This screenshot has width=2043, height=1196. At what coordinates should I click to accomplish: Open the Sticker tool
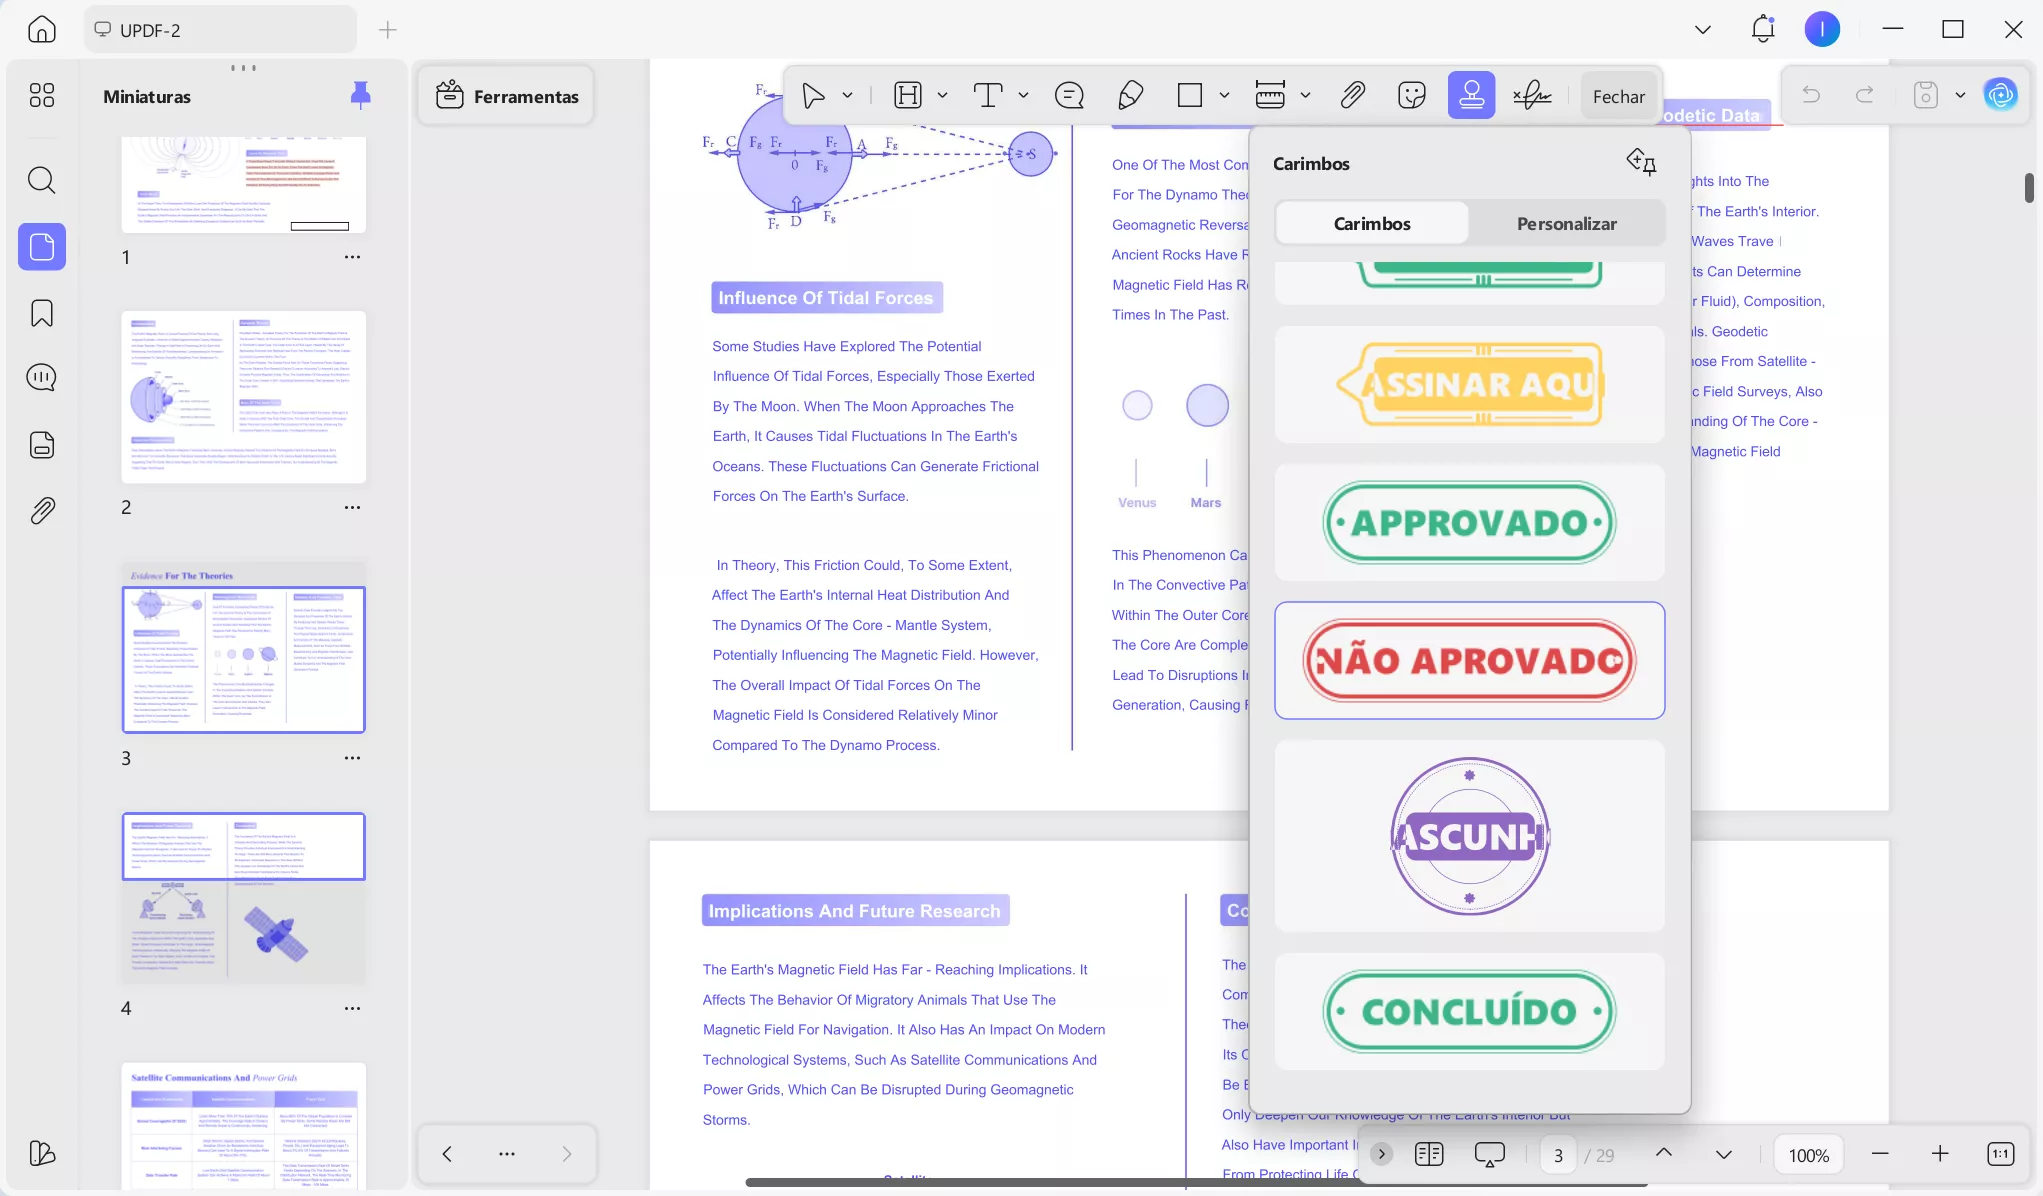coord(1411,95)
